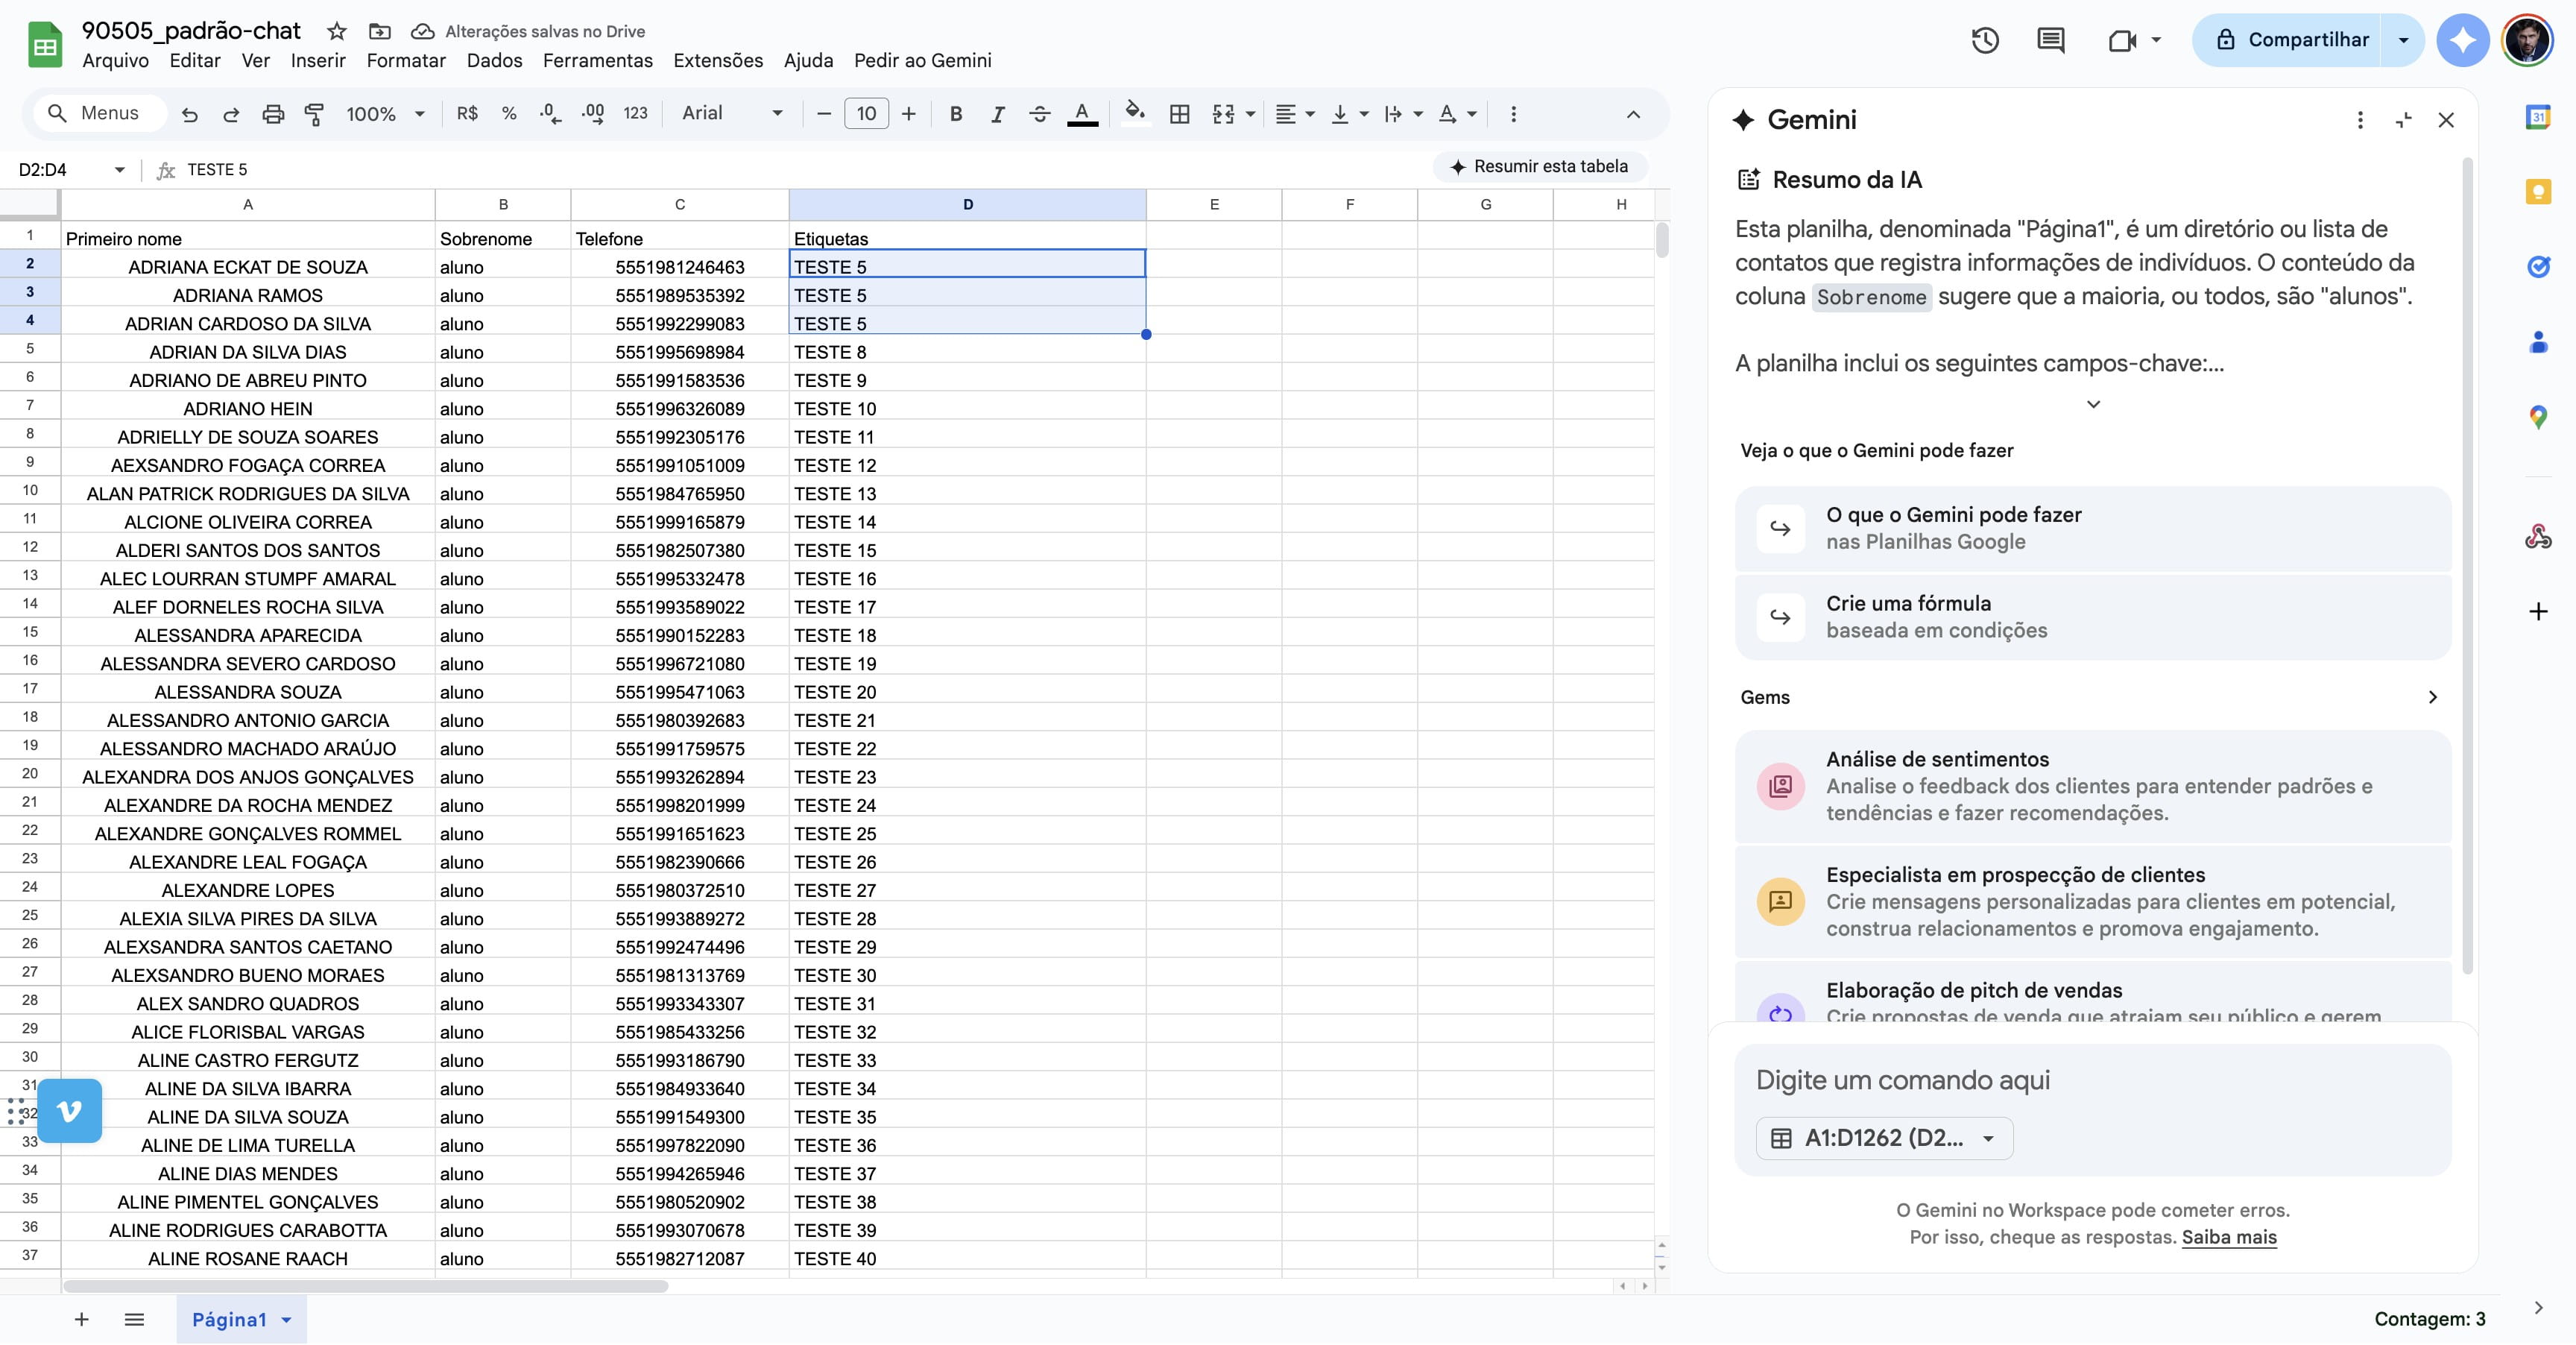Expand the Compartilhar dropdown arrow

pyautogui.click(x=2403, y=40)
